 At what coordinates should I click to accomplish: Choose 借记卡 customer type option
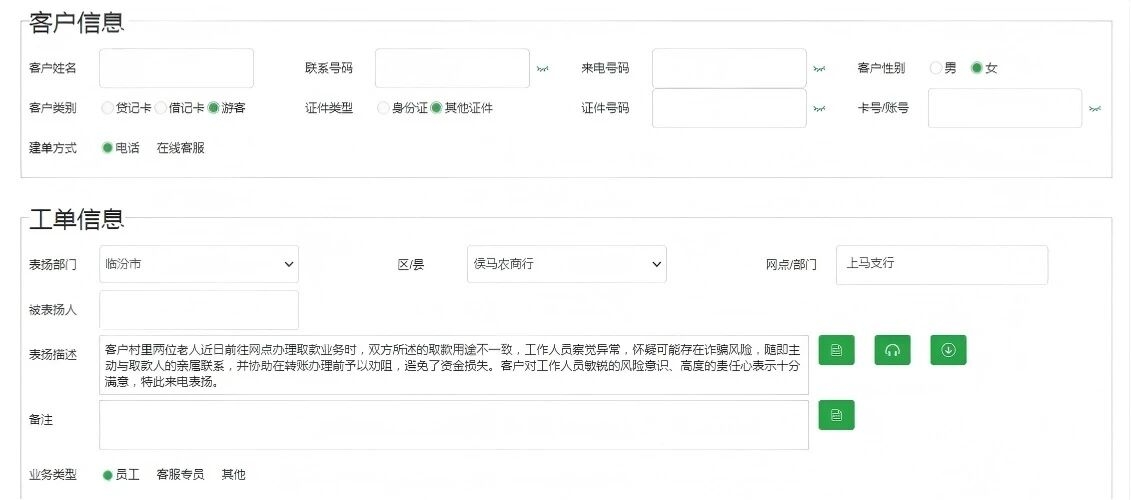coord(161,108)
